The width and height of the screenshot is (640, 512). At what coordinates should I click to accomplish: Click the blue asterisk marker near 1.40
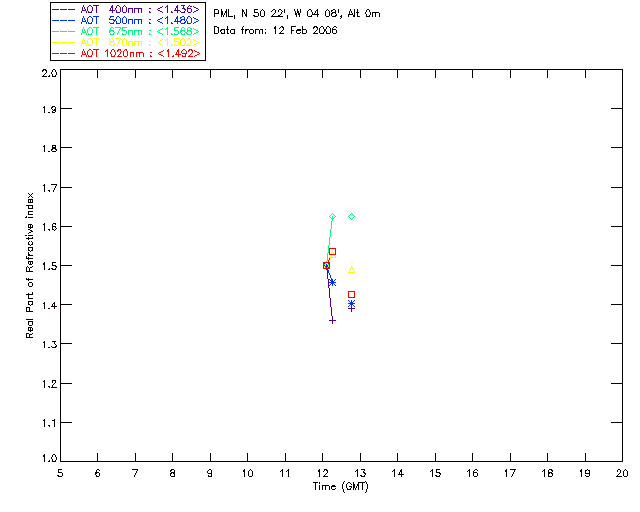[351, 303]
